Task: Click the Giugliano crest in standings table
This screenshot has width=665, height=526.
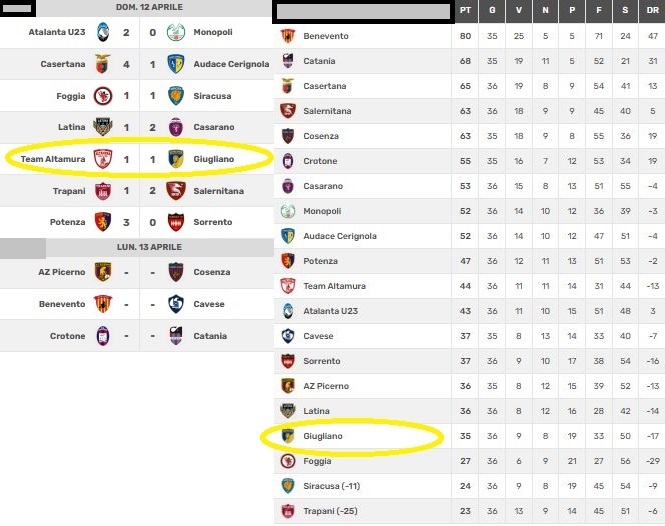Action: (x=288, y=436)
